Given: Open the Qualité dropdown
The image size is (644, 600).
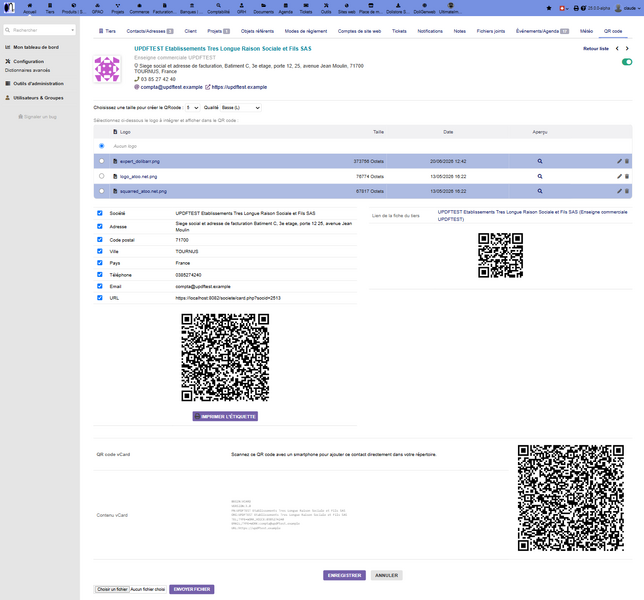Looking at the screenshot, I should [x=241, y=108].
